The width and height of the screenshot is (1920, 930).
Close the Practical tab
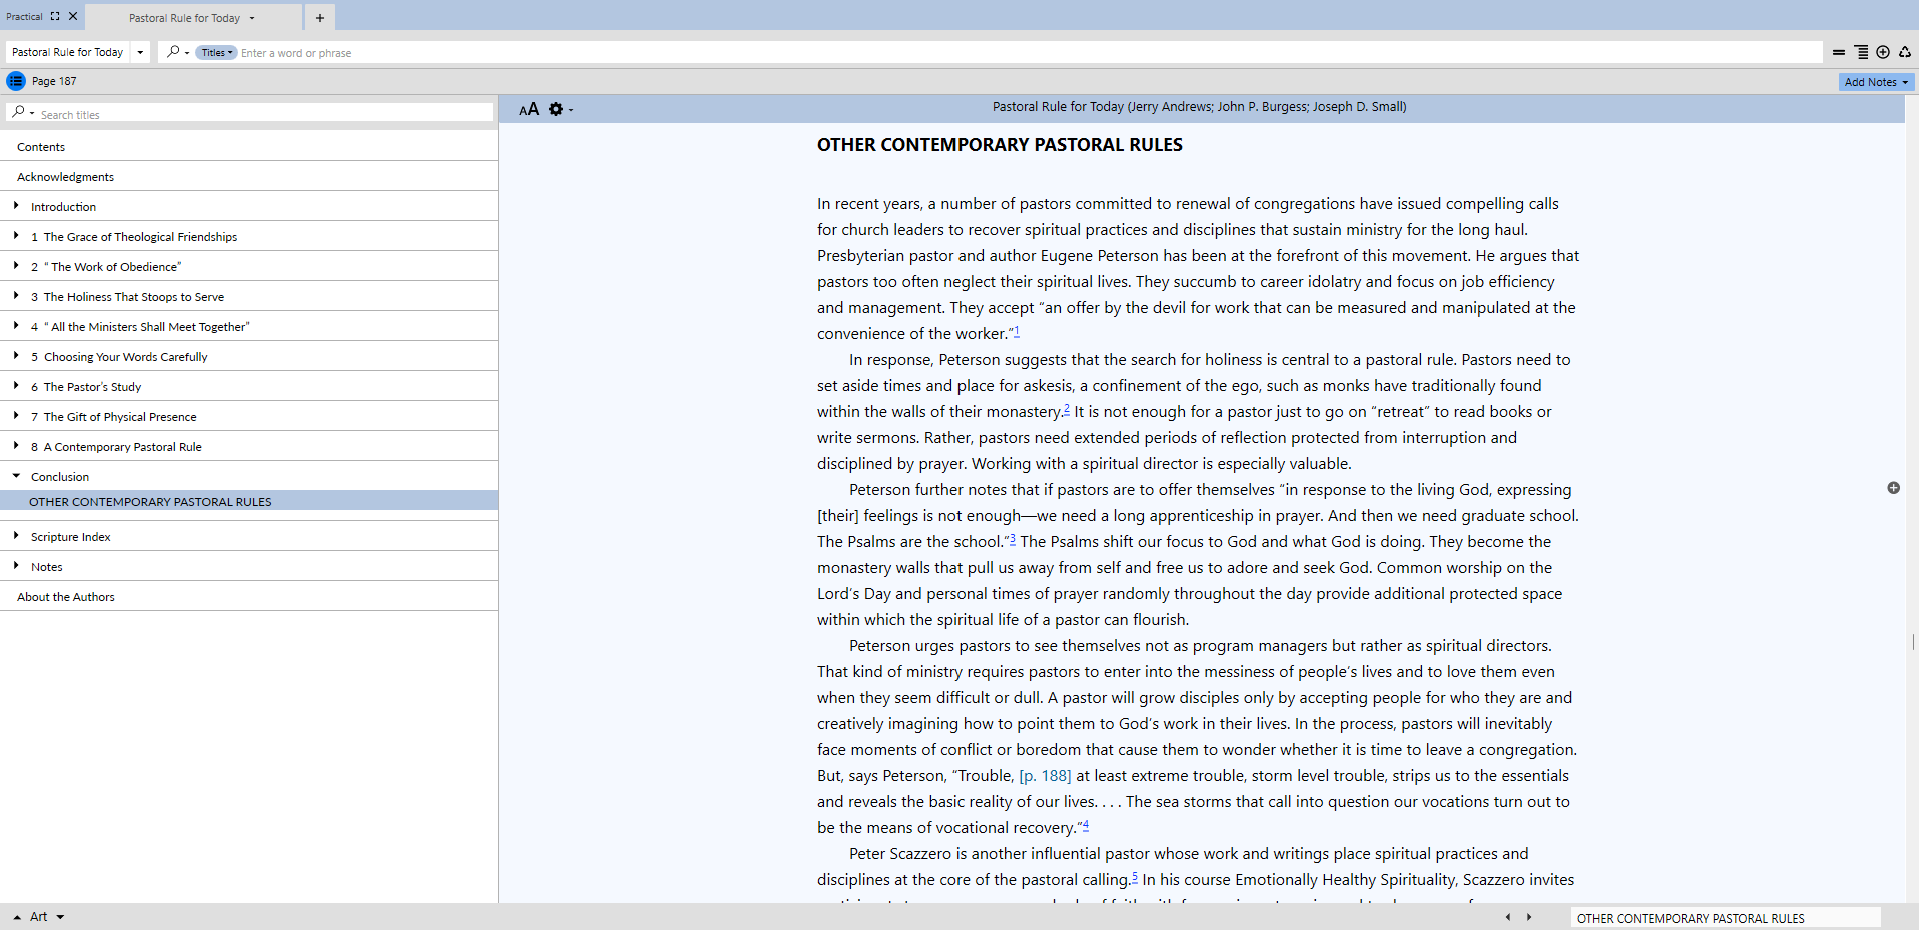coord(73,16)
